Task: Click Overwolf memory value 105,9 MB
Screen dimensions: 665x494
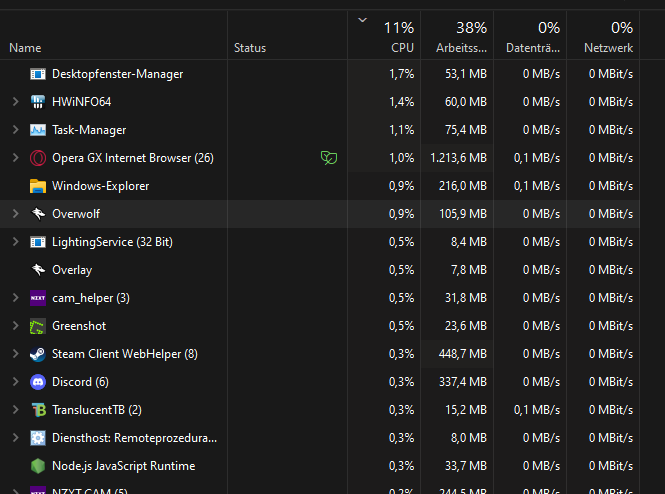Action: point(462,214)
